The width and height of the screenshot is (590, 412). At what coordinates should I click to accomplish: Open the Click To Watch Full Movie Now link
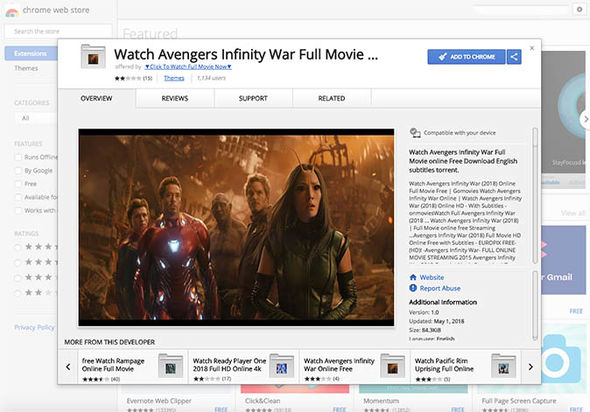(188, 67)
